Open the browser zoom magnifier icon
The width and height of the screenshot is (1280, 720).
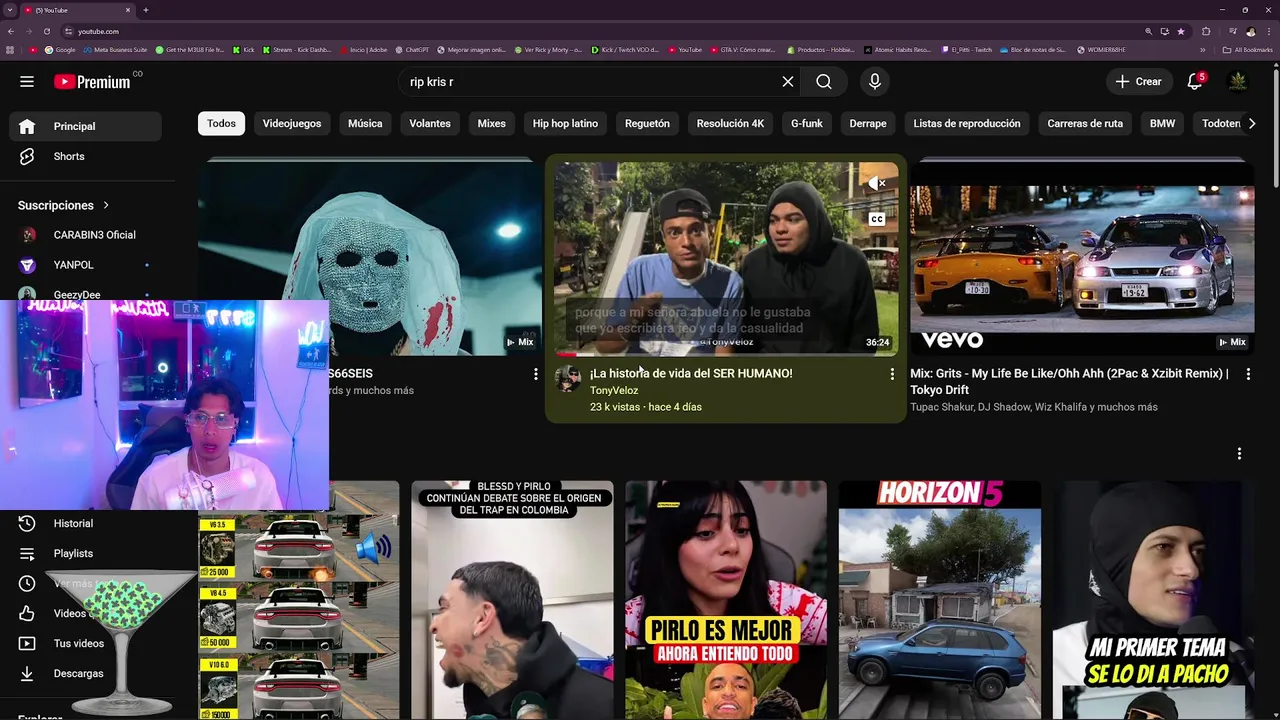[1149, 31]
